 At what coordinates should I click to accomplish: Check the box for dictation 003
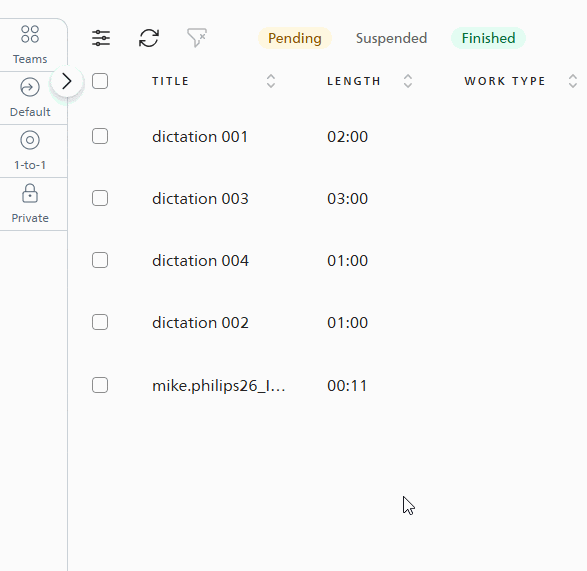(x=100, y=198)
